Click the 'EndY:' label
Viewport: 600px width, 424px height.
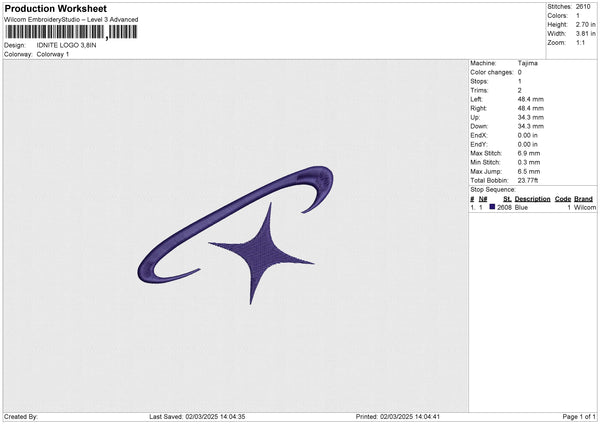[479, 144]
